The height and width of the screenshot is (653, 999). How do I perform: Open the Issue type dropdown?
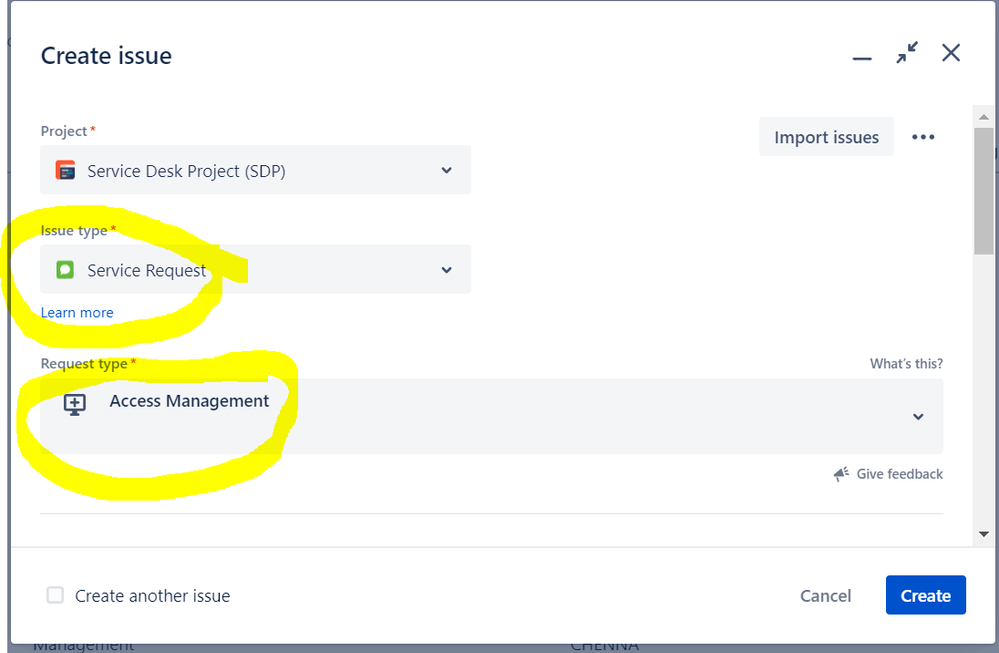pos(255,269)
